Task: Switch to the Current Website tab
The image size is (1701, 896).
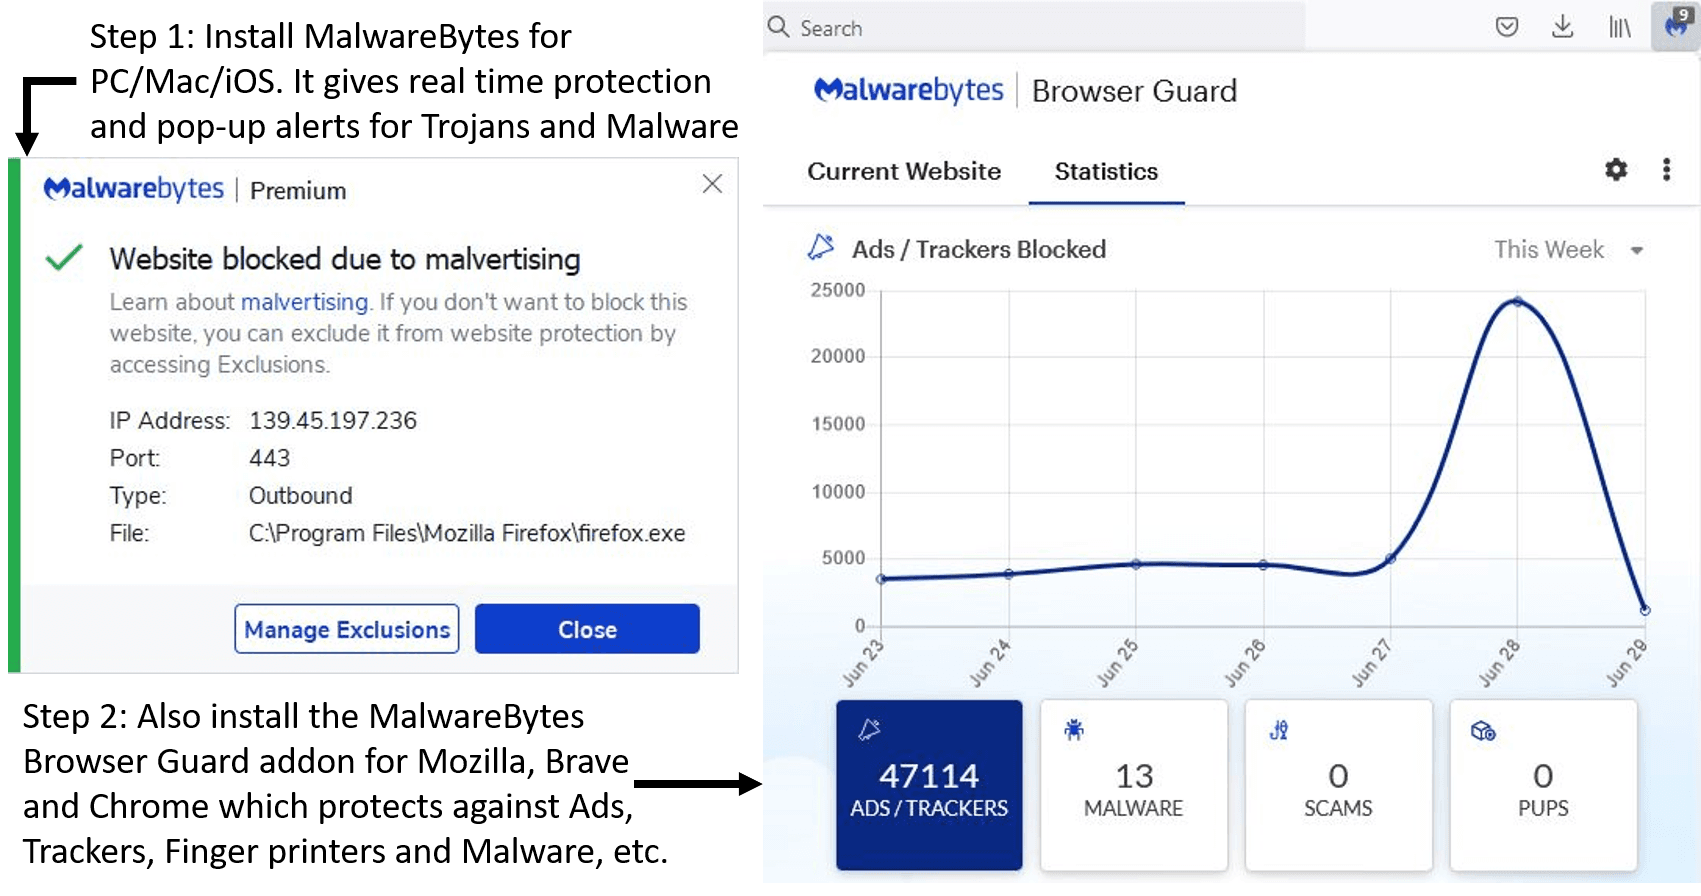Action: click(x=904, y=172)
